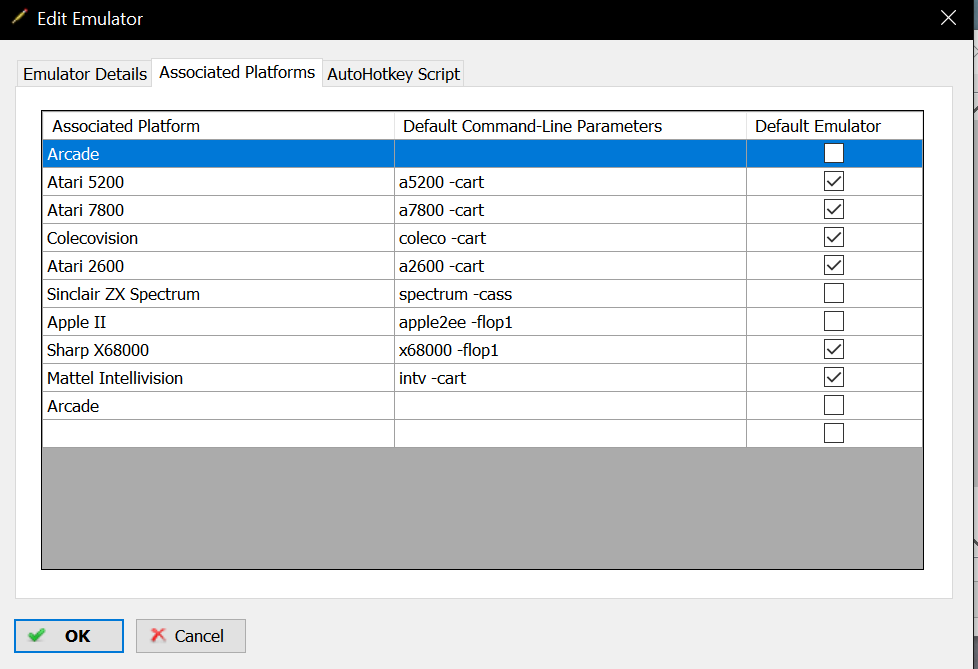The height and width of the screenshot is (669, 978).
Task: Uncheck Default Emulator for Sharp X68000
Action: click(834, 349)
